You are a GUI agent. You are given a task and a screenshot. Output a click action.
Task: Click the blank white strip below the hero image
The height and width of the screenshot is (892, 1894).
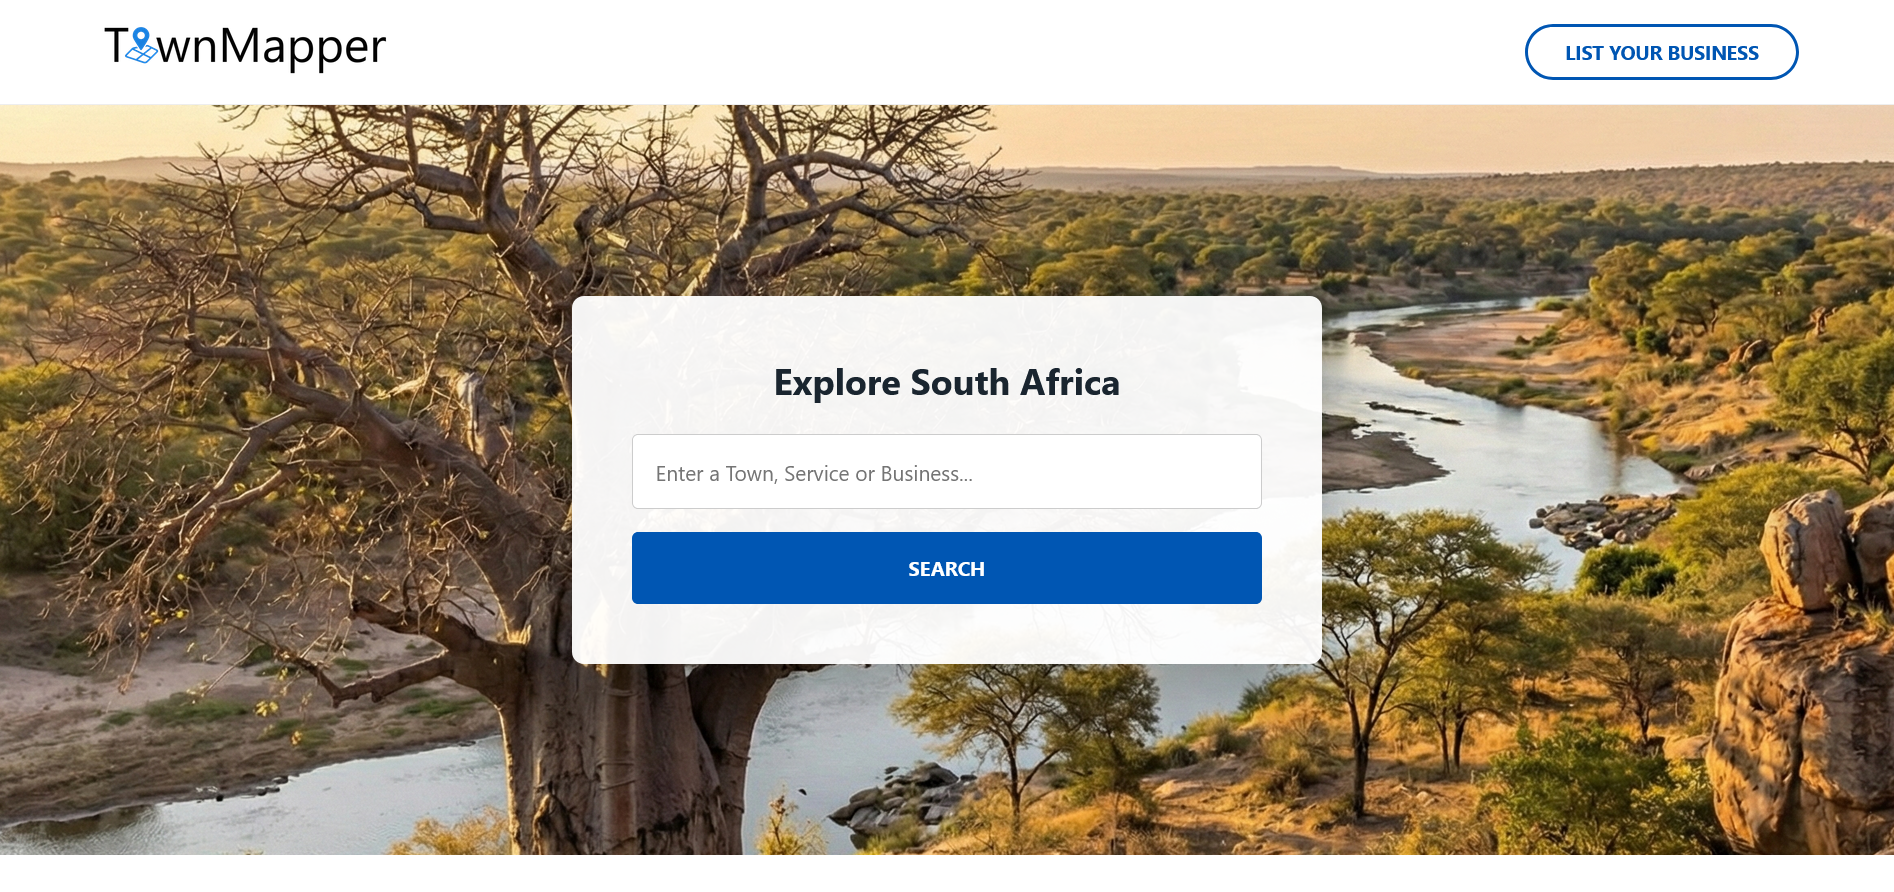pyautogui.click(x=946, y=874)
